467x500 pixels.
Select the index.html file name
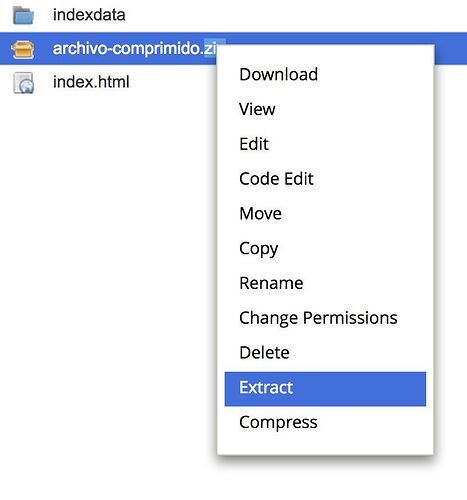[x=91, y=82]
